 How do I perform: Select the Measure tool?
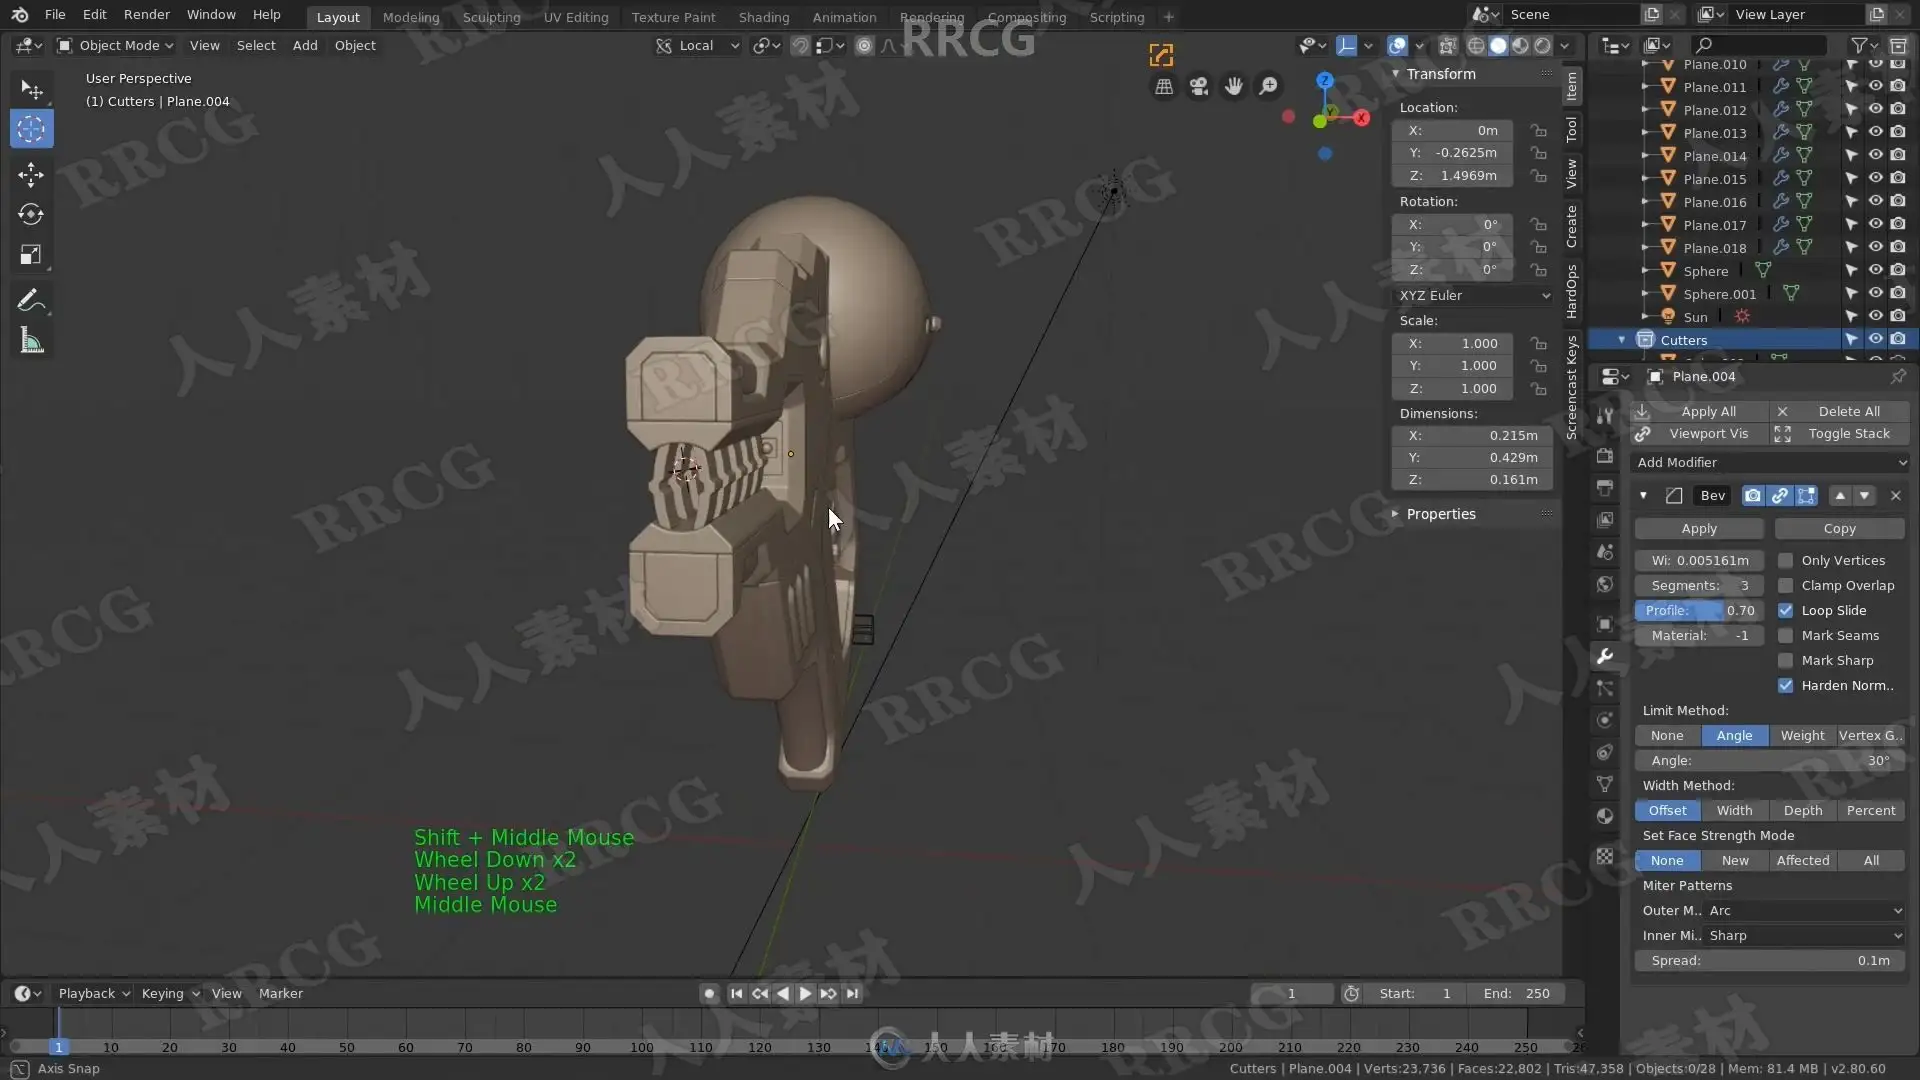click(x=31, y=341)
